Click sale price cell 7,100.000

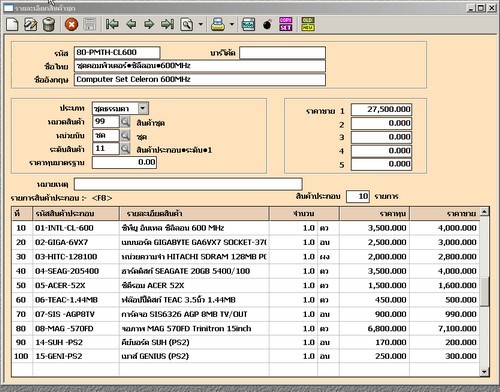click(x=445, y=328)
